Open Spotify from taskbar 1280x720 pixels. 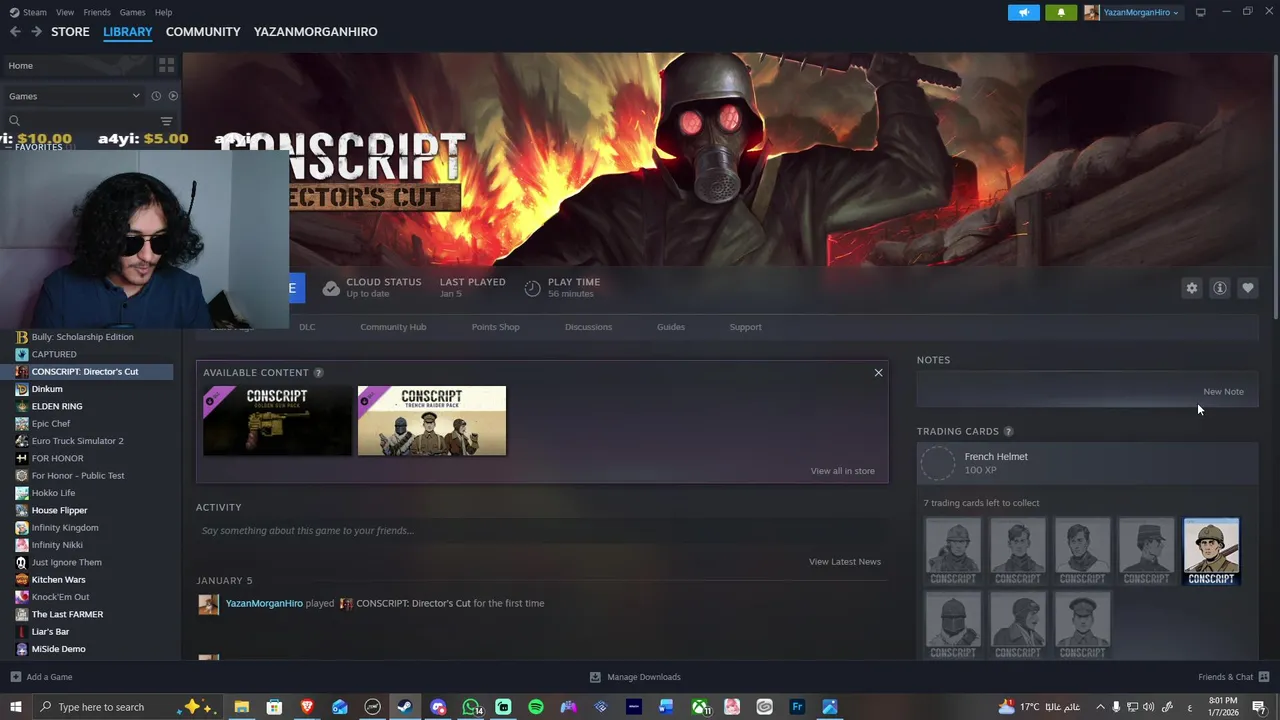(x=536, y=707)
